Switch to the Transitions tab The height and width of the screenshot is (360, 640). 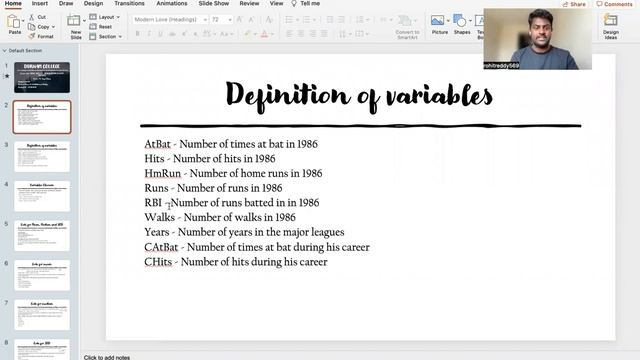click(x=129, y=3)
